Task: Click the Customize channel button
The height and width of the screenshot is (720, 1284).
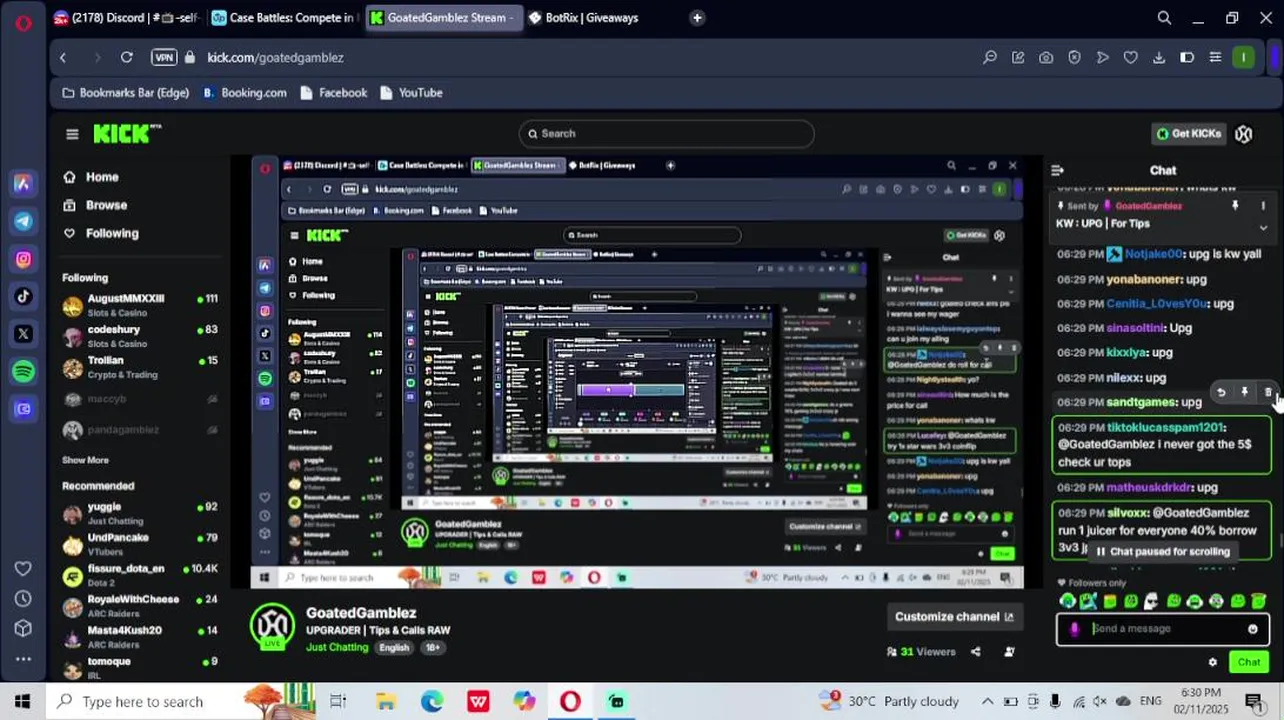Action: coord(954,616)
